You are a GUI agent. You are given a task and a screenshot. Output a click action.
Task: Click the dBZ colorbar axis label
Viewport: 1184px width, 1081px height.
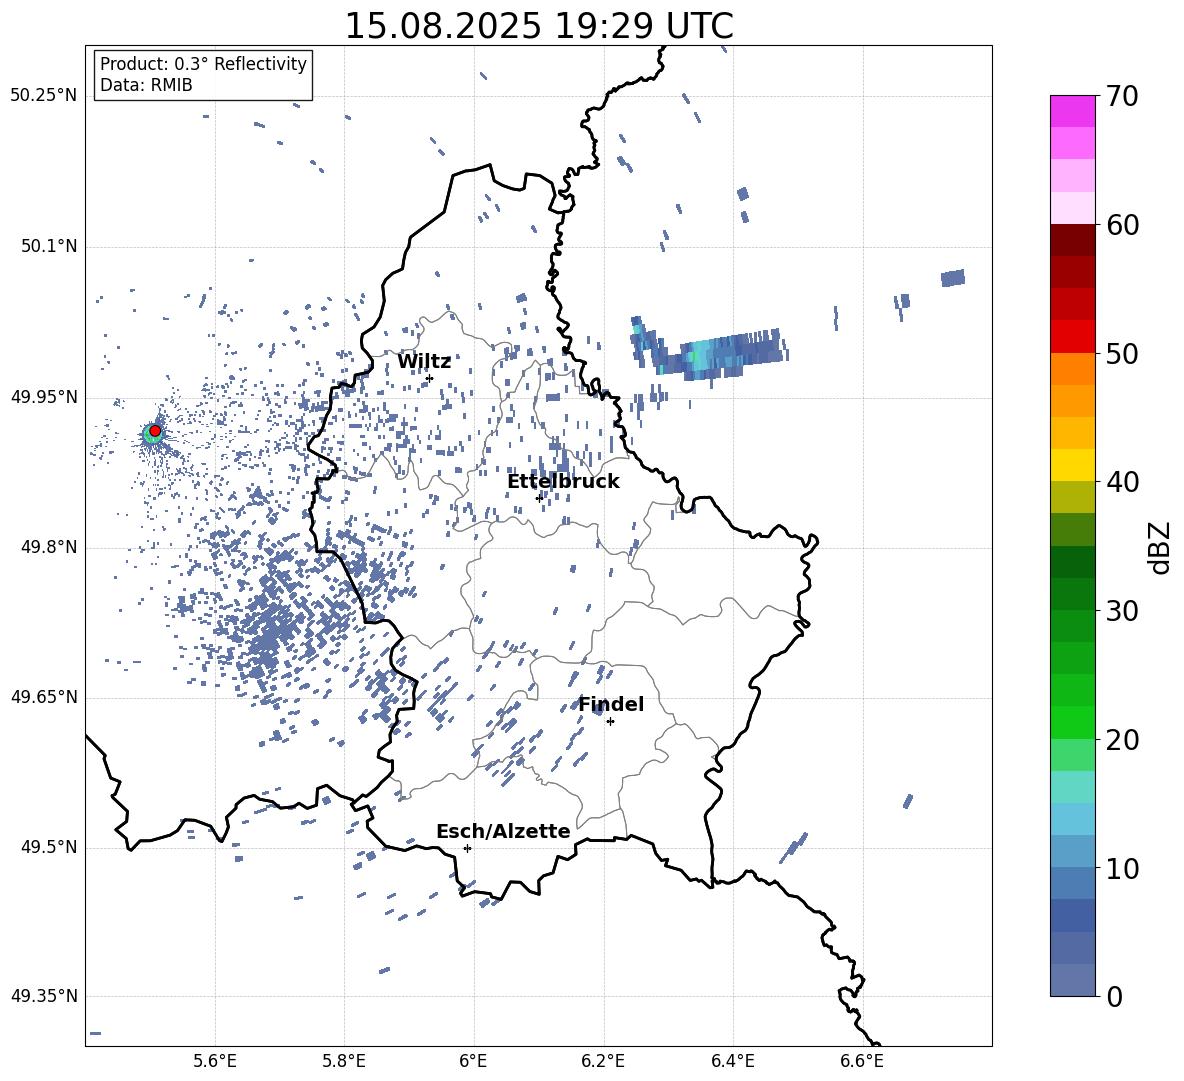pos(1161,547)
